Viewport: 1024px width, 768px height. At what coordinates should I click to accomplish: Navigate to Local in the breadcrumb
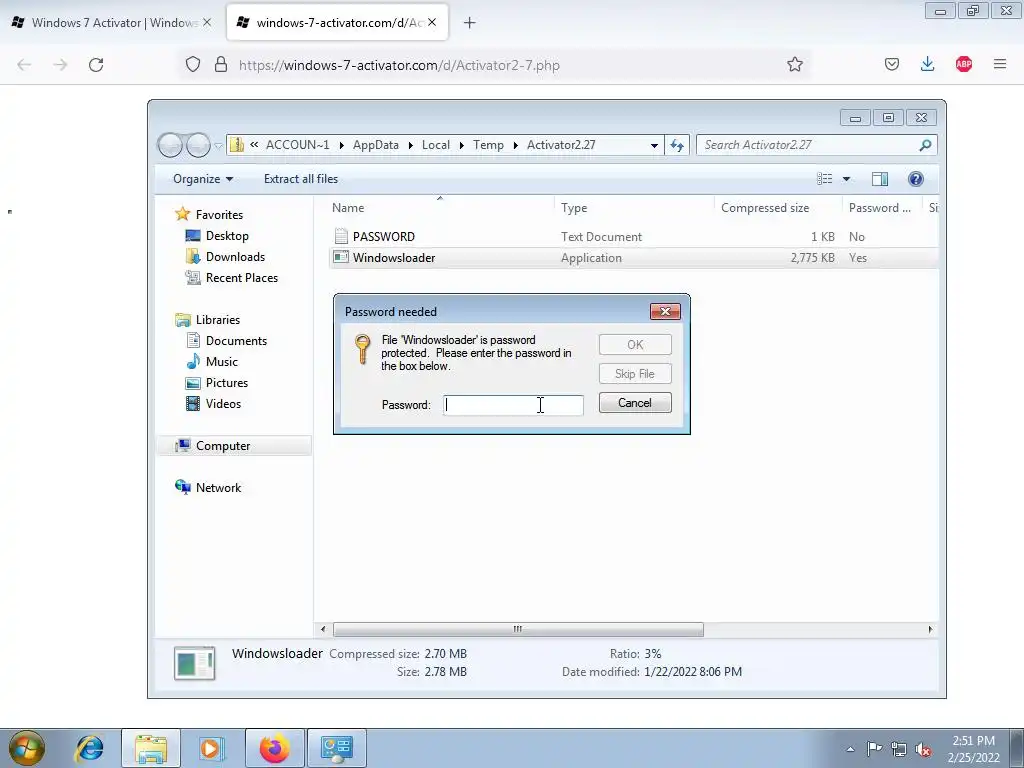tap(436, 145)
